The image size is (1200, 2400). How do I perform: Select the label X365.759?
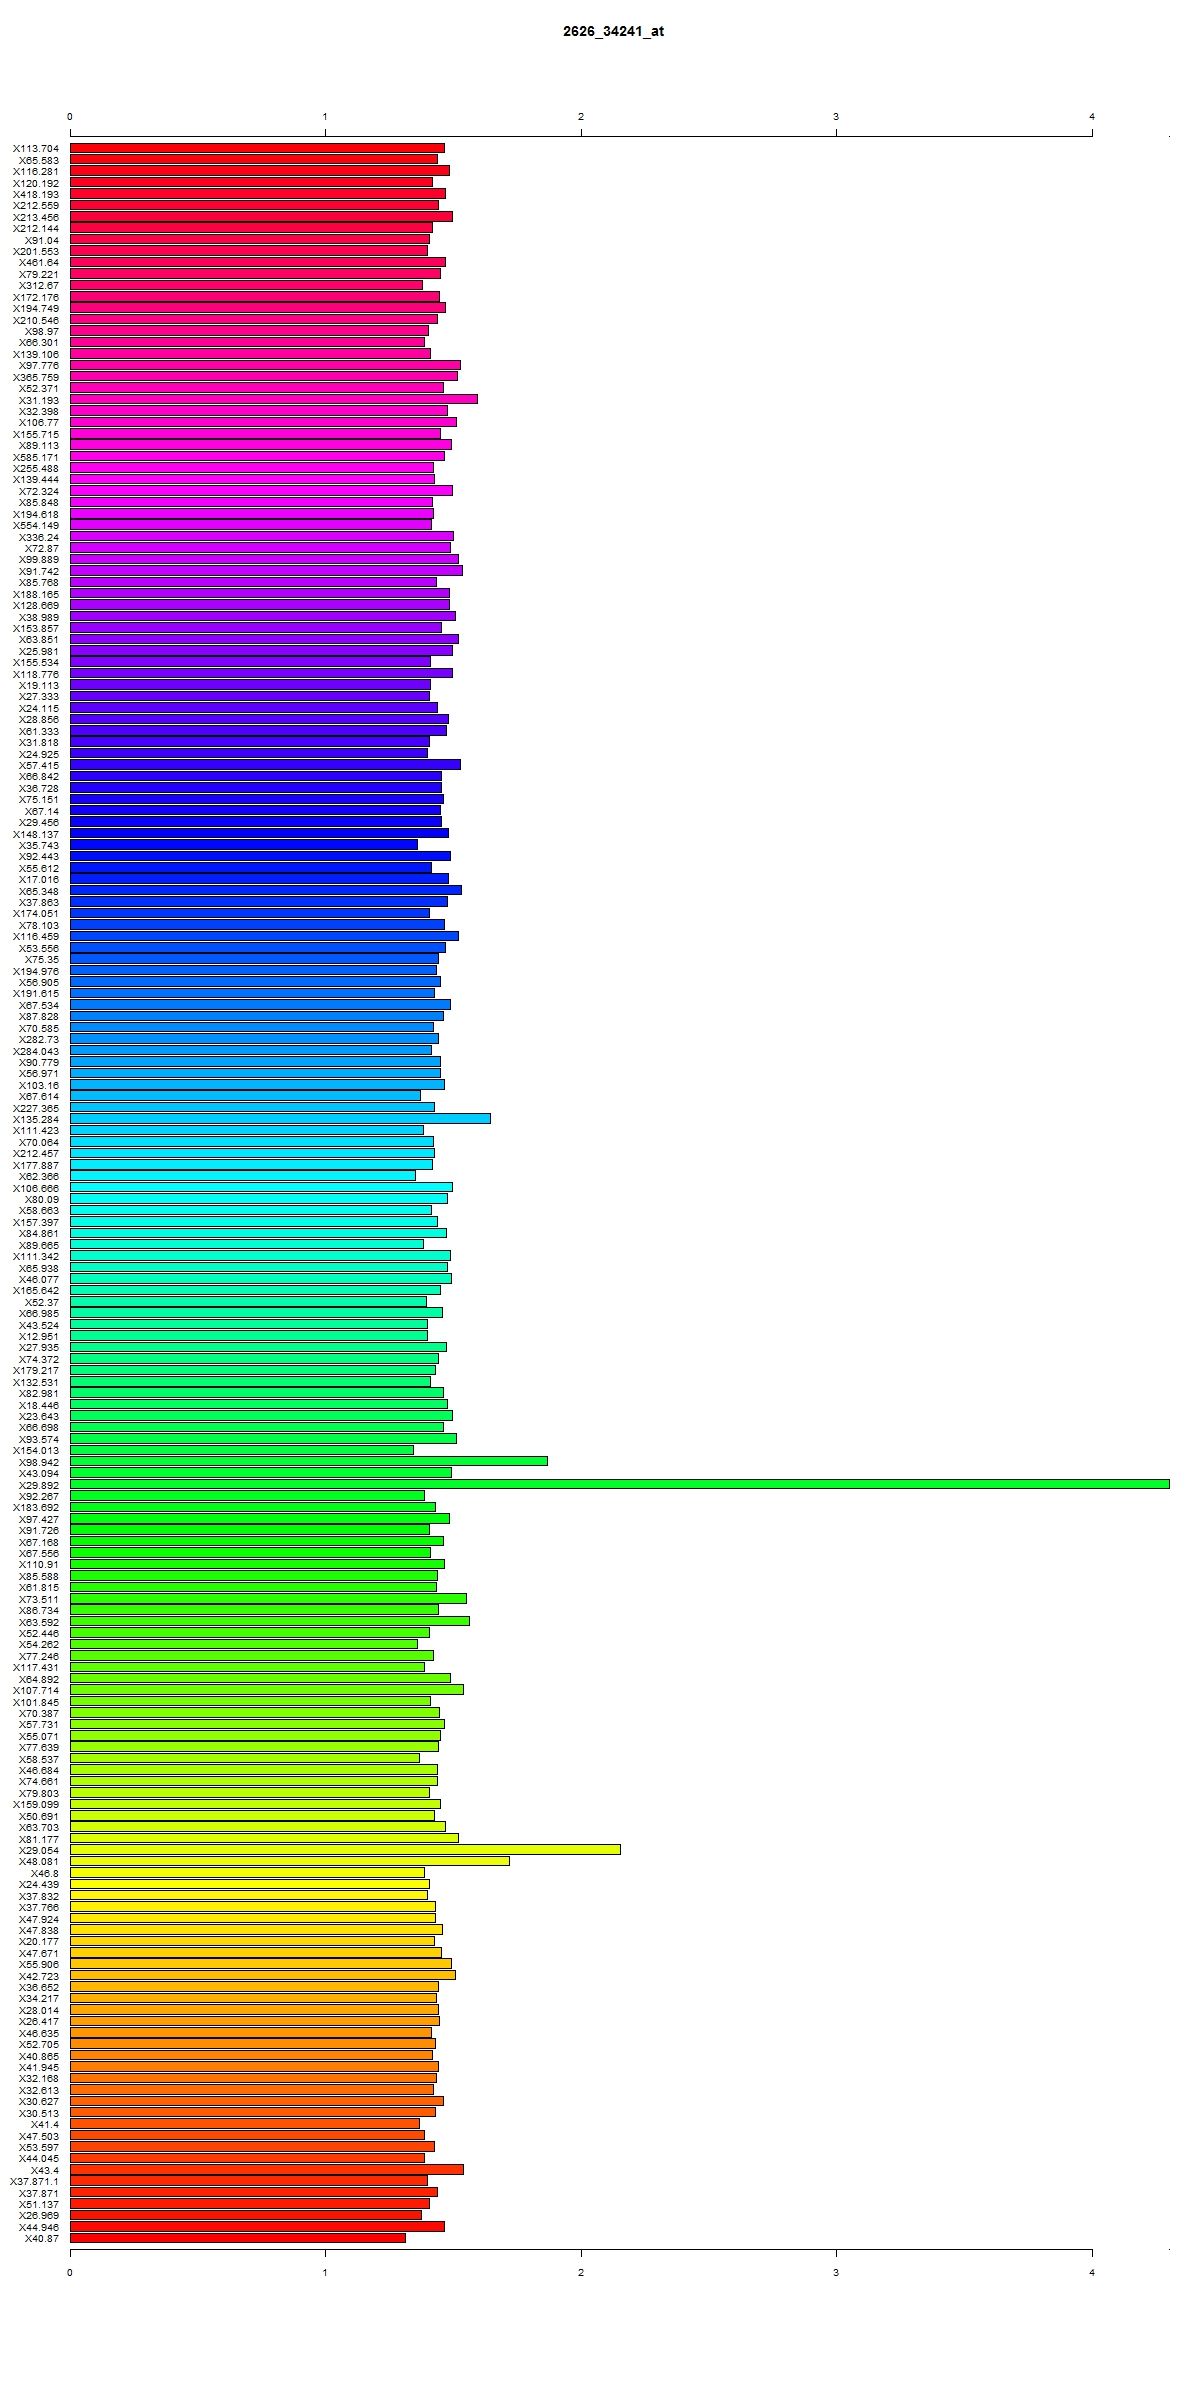point(36,377)
